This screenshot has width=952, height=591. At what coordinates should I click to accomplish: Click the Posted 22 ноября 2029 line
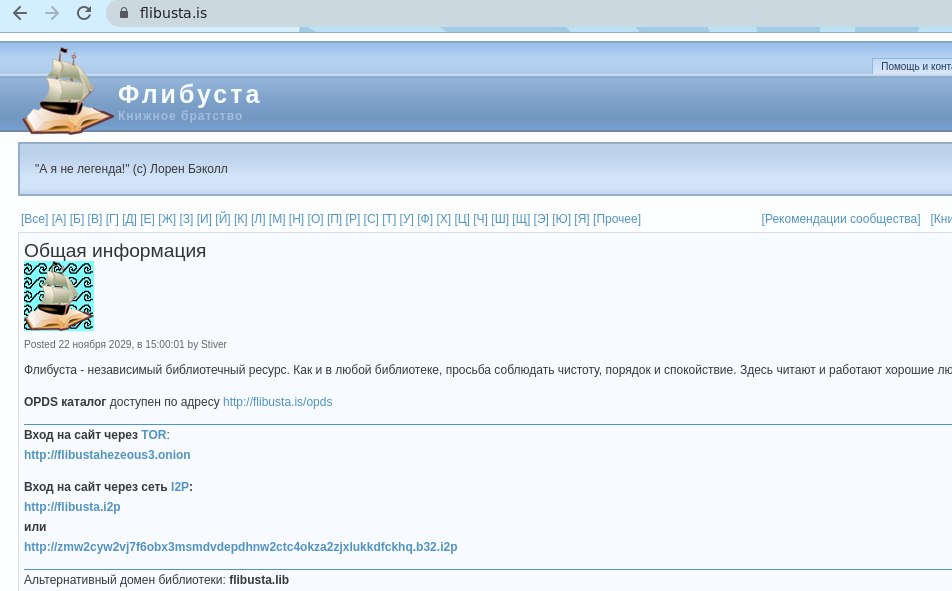126,344
